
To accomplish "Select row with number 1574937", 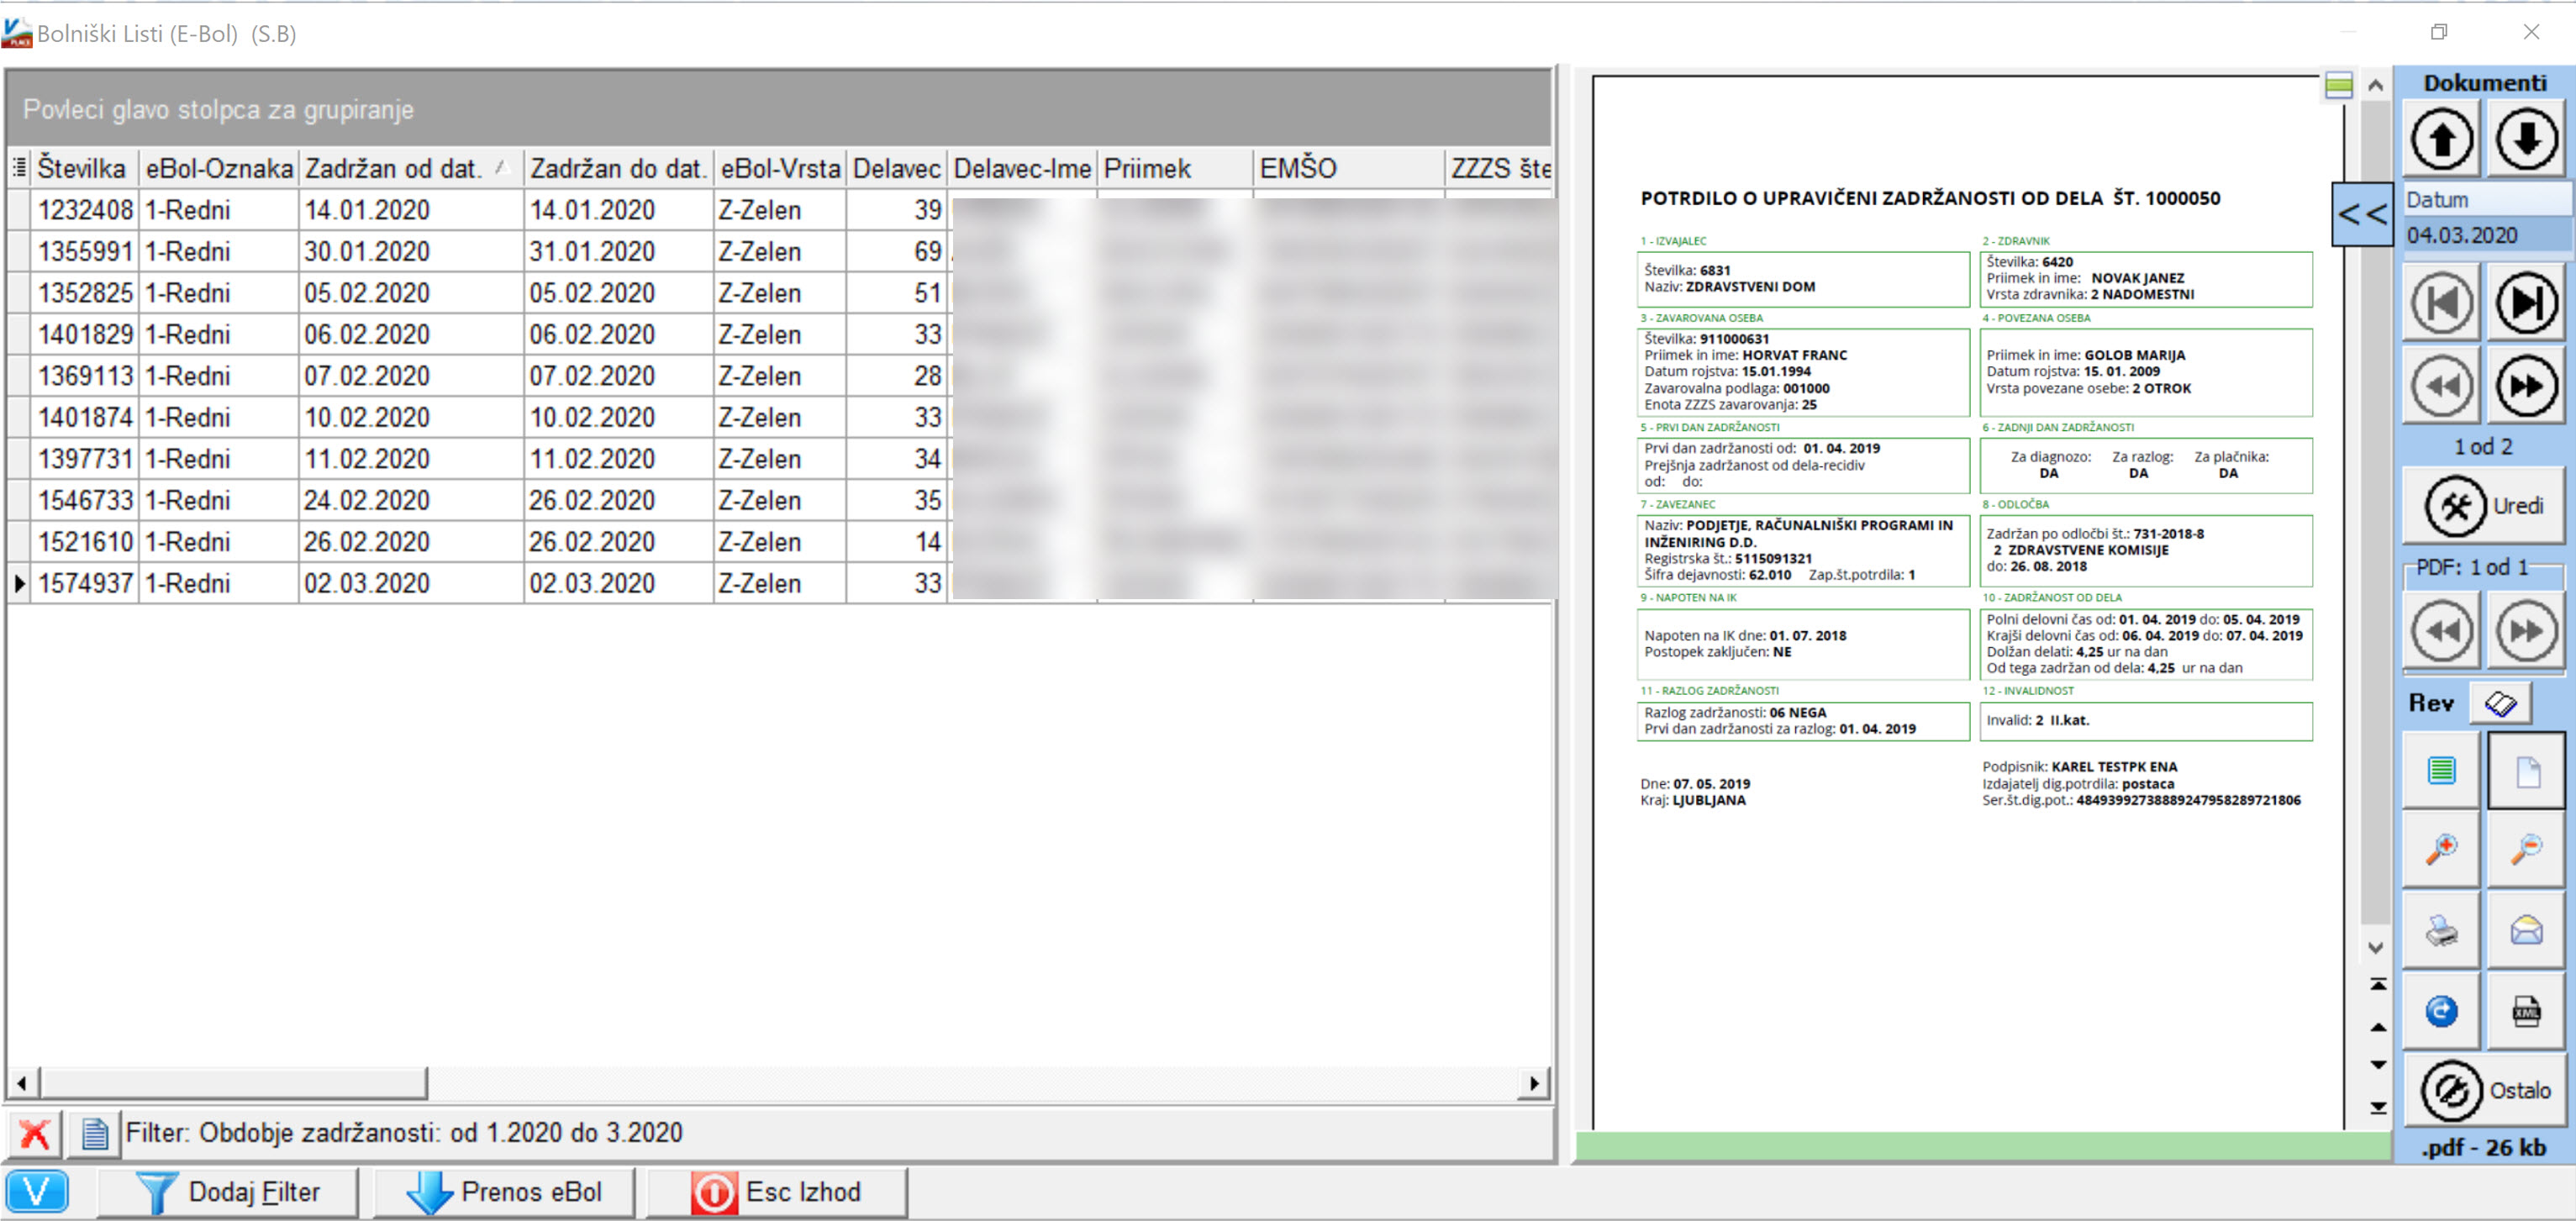I will (x=780, y=584).
